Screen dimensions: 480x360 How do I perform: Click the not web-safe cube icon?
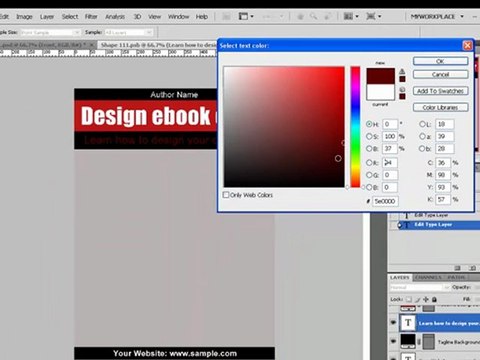click(402, 89)
